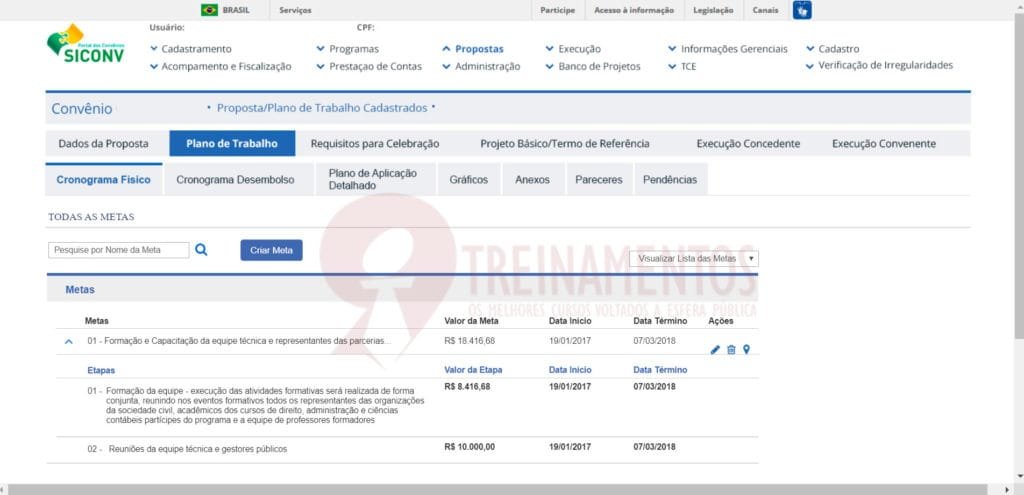
Task: Open the Informações Gerenciais menu
Action: (733, 49)
